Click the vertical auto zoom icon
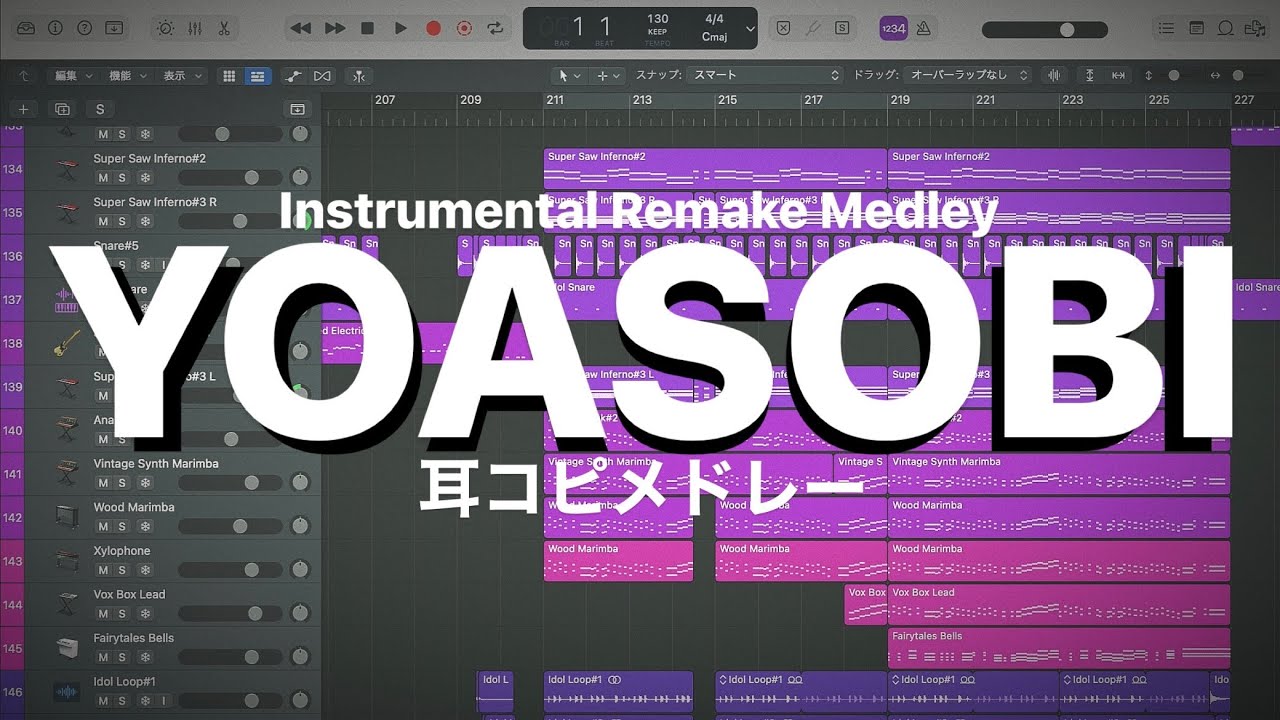The height and width of the screenshot is (720, 1280). [1089, 76]
